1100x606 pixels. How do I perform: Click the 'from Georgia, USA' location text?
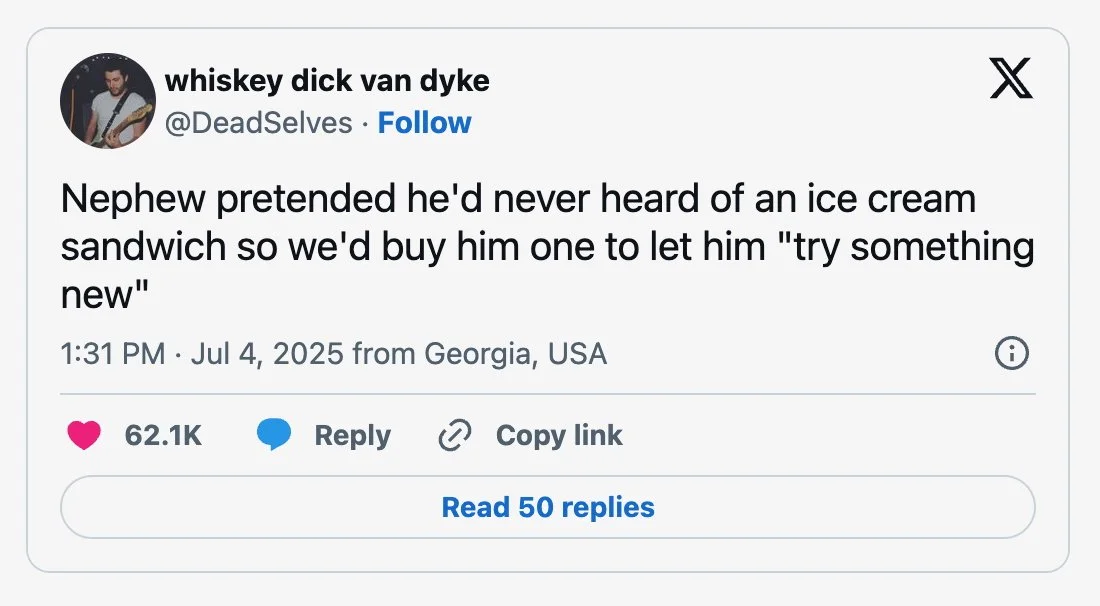click(x=480, y=354)
